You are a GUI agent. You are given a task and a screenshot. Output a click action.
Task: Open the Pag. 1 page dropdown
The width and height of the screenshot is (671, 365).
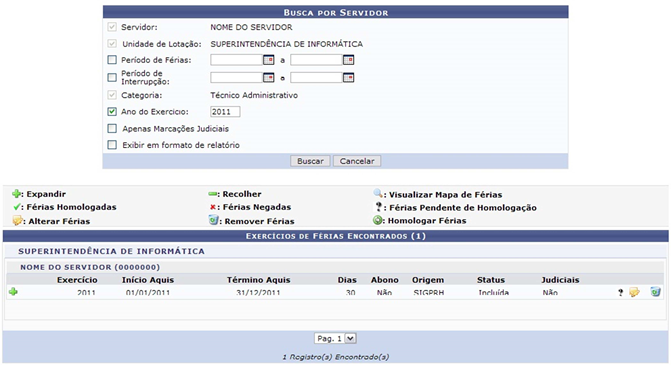pyautogui.click(x=335, y=338)
